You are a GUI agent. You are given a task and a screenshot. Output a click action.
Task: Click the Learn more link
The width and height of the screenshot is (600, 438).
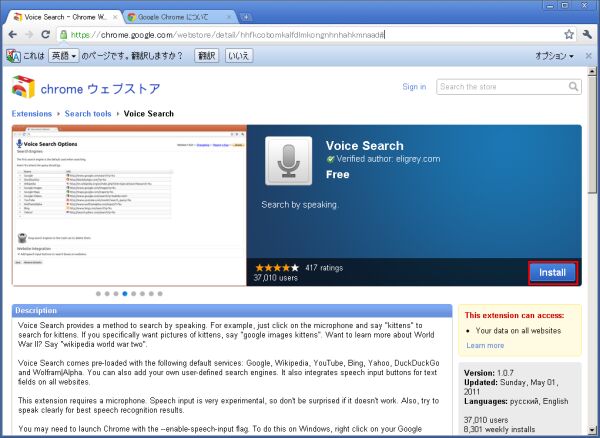coord(485,345)
